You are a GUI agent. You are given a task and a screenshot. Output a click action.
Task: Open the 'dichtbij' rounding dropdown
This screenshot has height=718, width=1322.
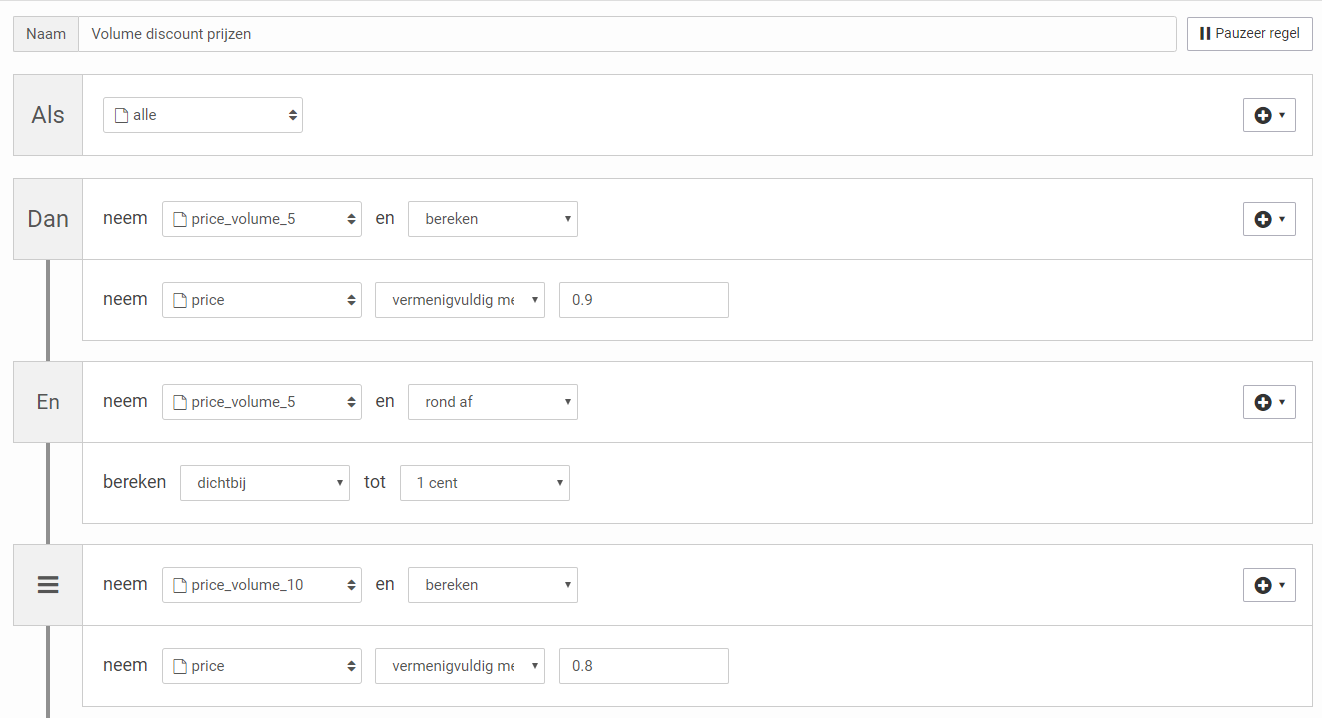[x=265, y=483]
